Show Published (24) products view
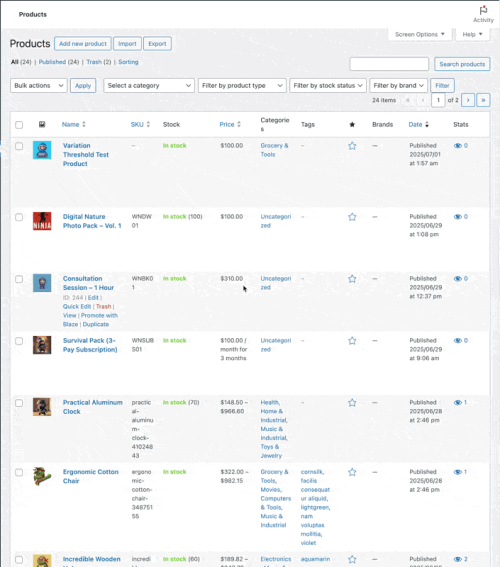500x567 pixels. [59, 62]
